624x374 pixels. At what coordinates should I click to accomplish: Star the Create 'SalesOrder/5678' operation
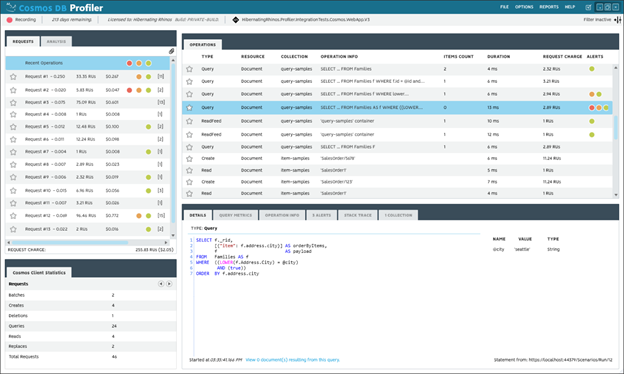coord(189,159)
